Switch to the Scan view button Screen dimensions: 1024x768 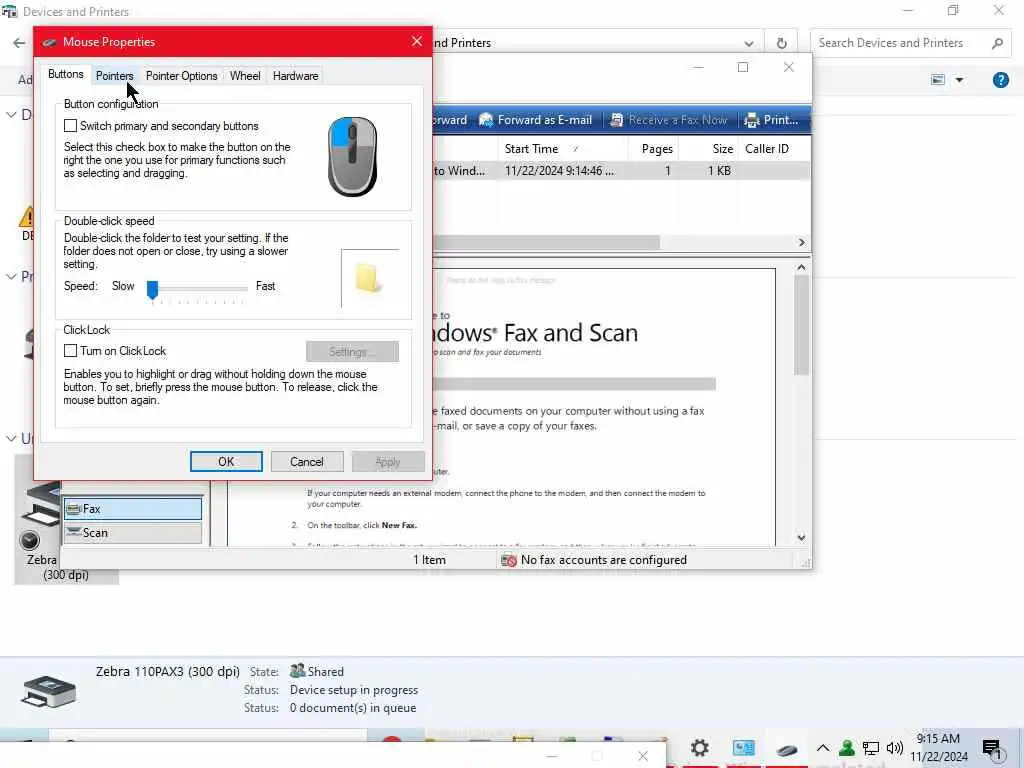133,533
